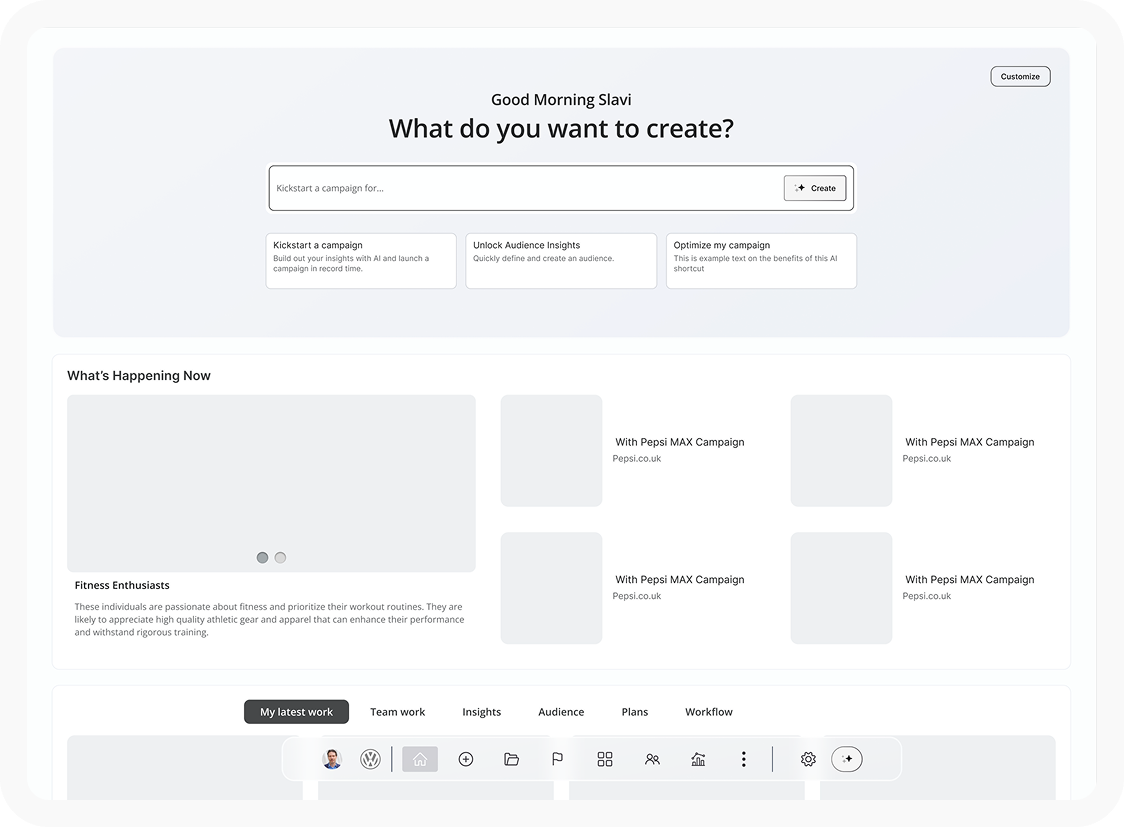Open settings gear icon in dock

coord(808,759)
